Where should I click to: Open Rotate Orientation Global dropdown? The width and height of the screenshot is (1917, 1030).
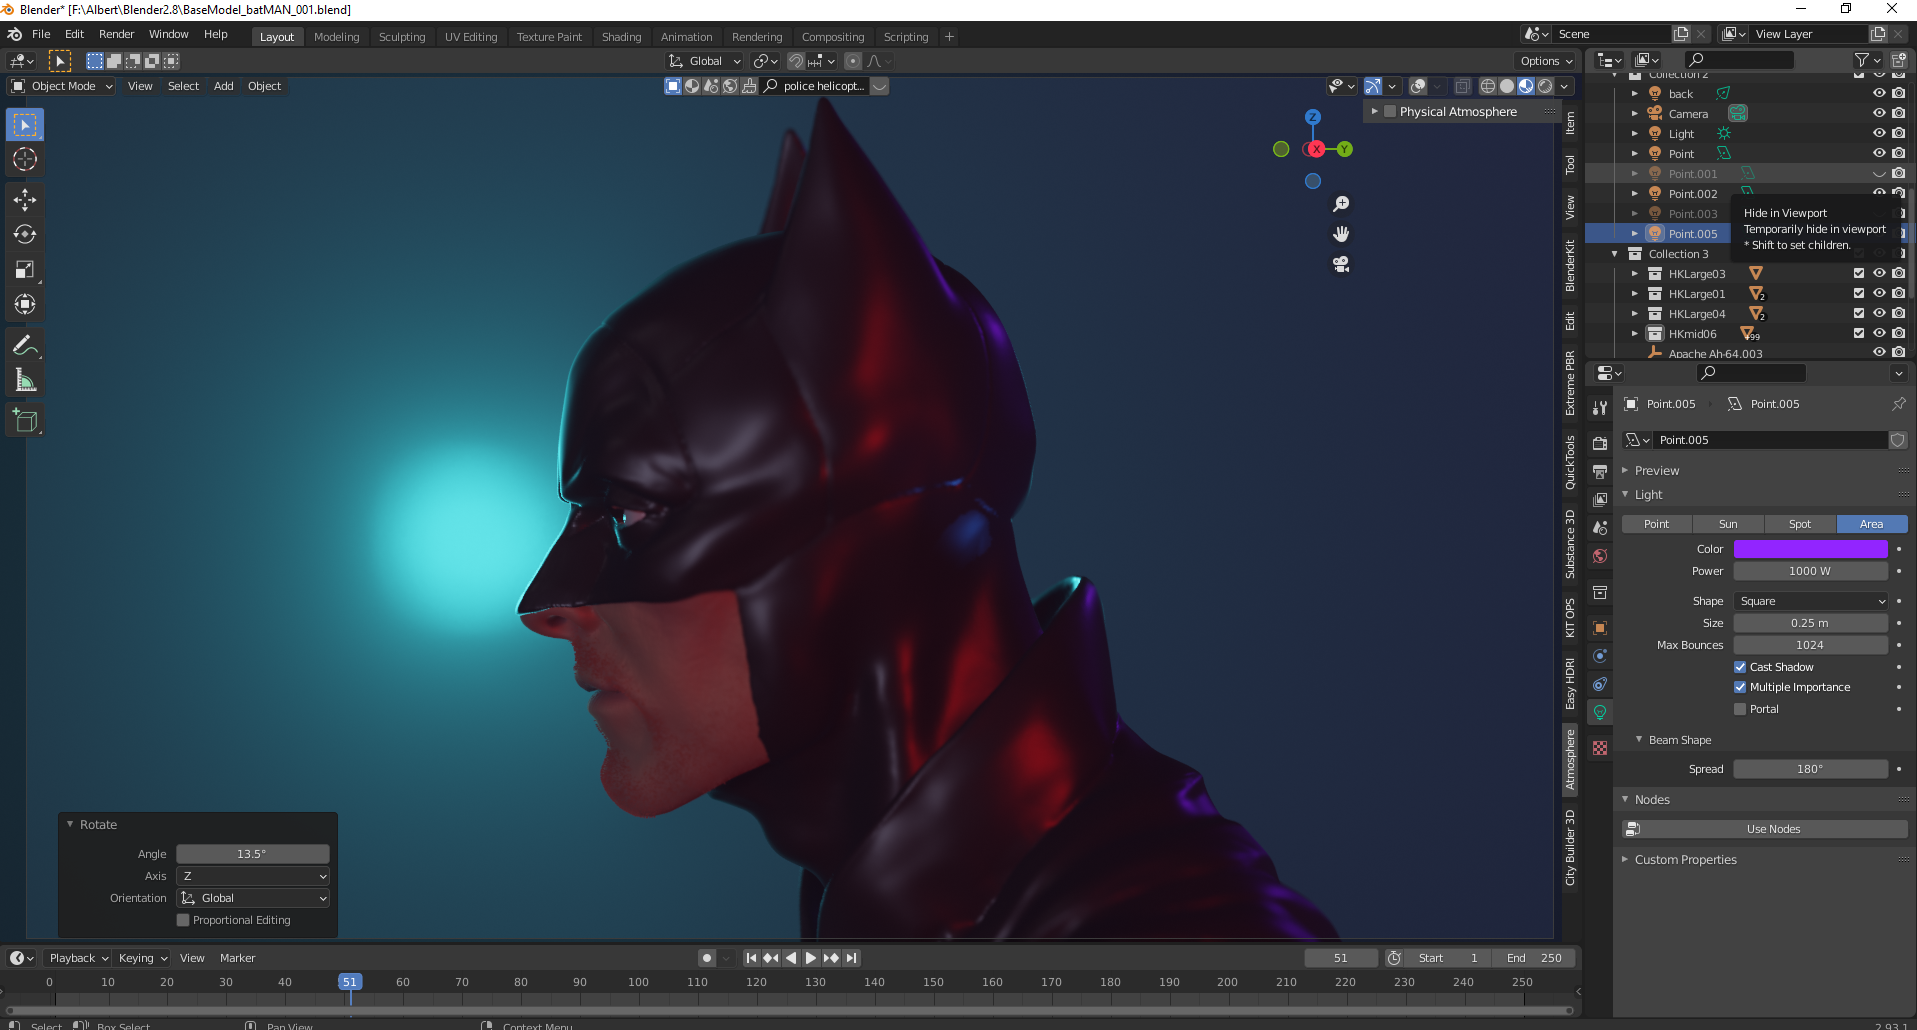pos(253,898)
